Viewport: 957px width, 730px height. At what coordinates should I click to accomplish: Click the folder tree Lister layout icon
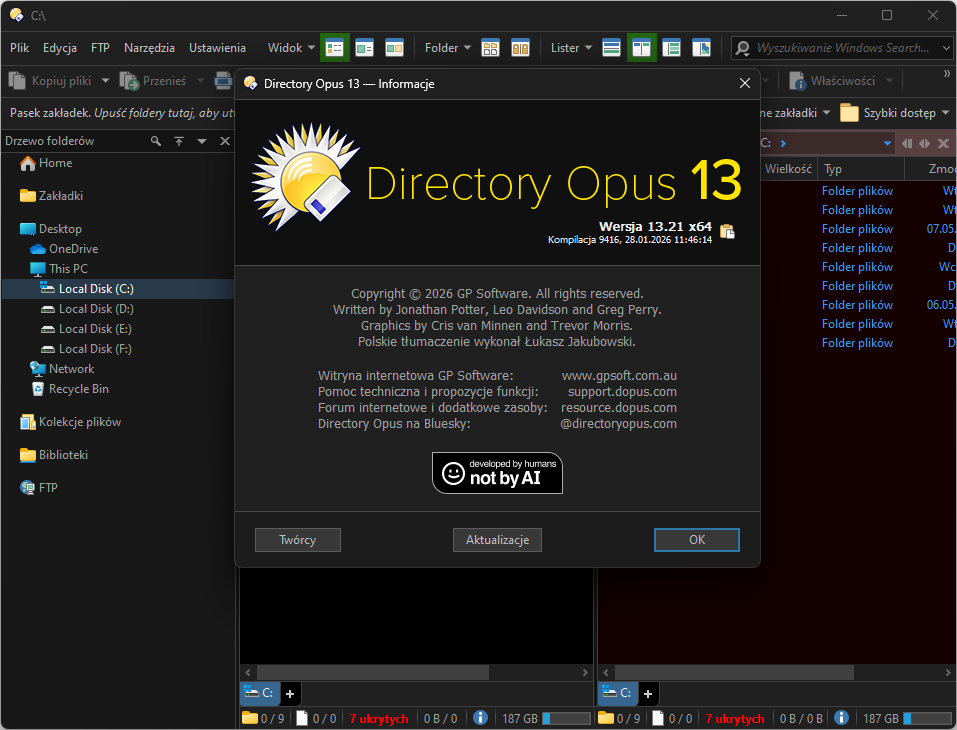pyautogui.click(x=671, y=48)
